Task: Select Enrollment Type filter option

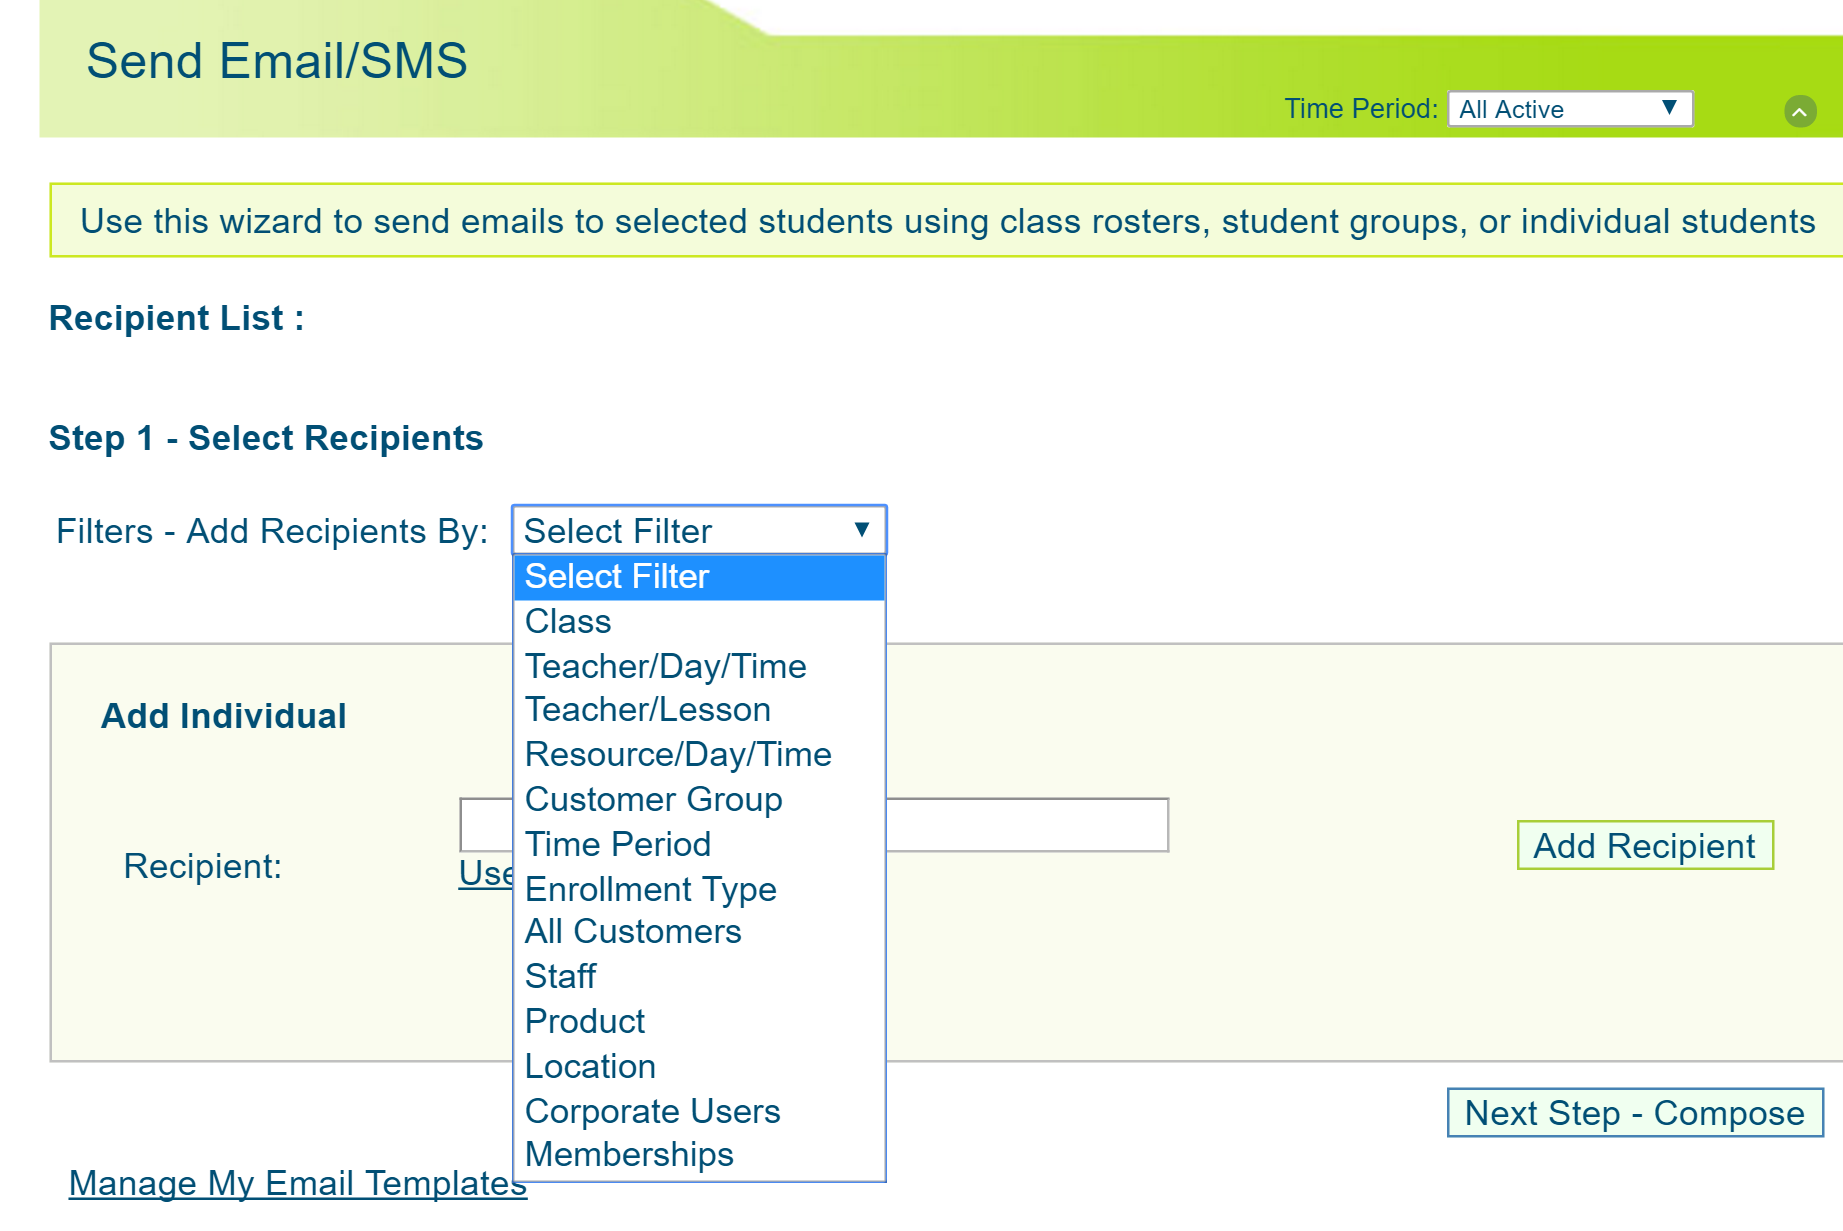Action: click(650, 889)
